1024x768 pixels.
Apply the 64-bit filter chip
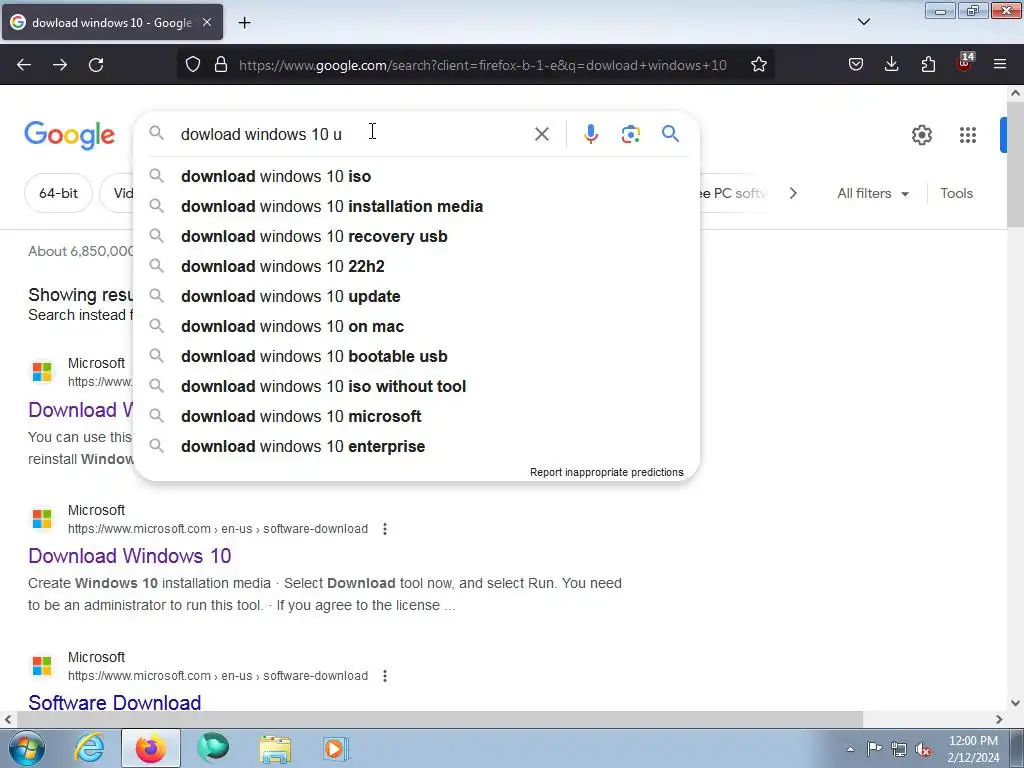(x=58, y=193)
